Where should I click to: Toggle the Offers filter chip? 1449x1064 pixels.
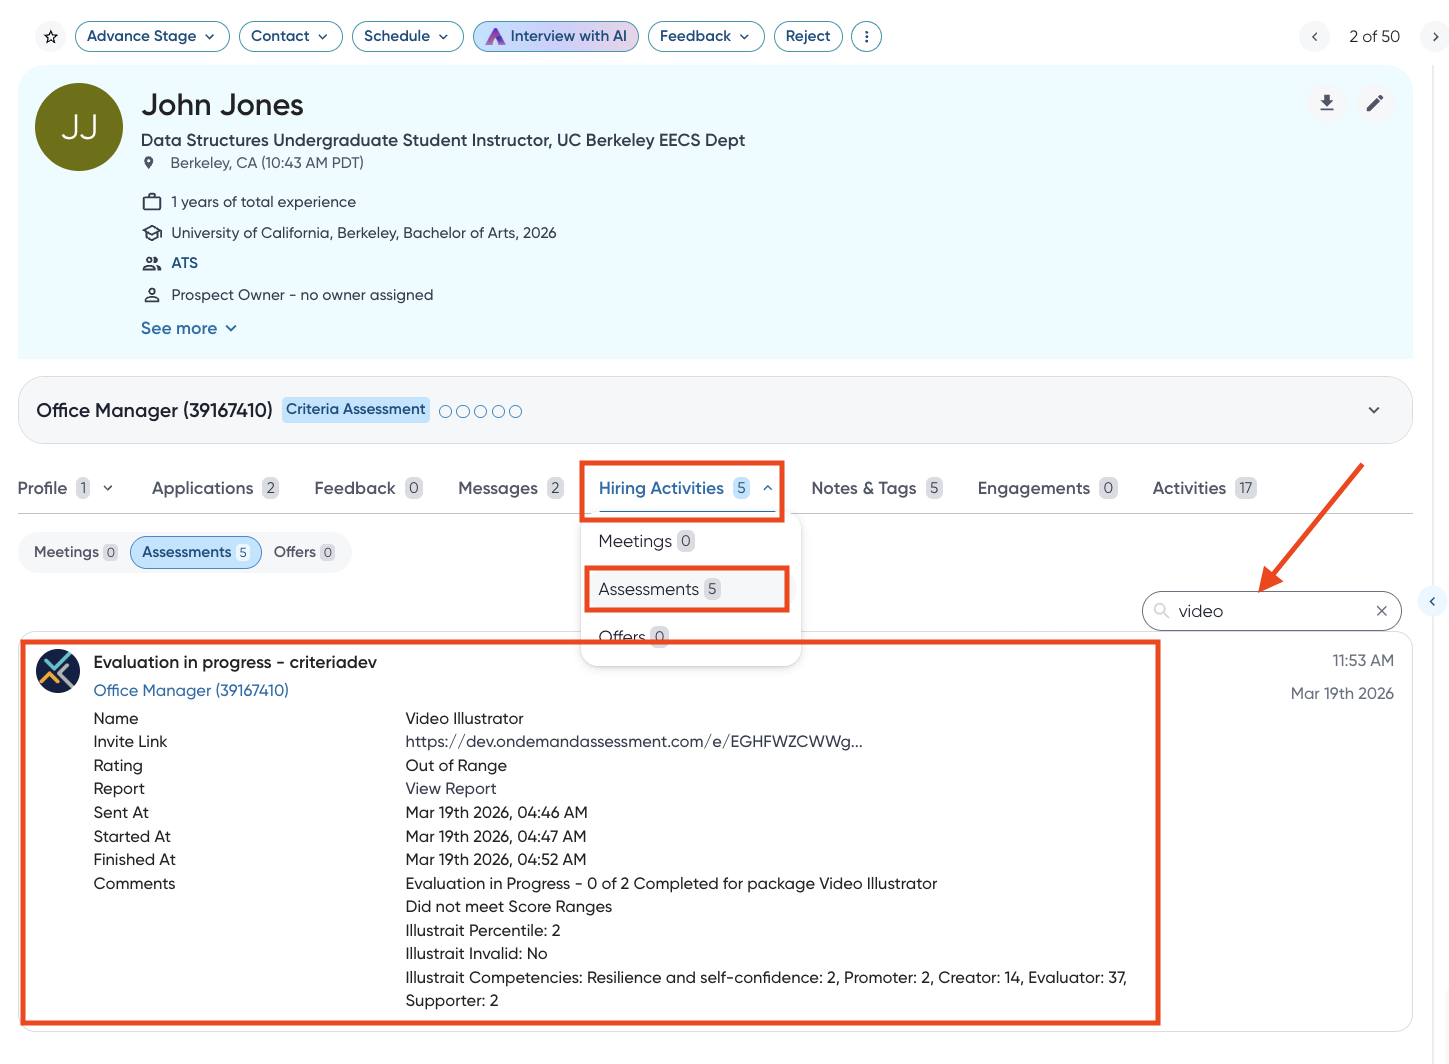click(303, 552)
